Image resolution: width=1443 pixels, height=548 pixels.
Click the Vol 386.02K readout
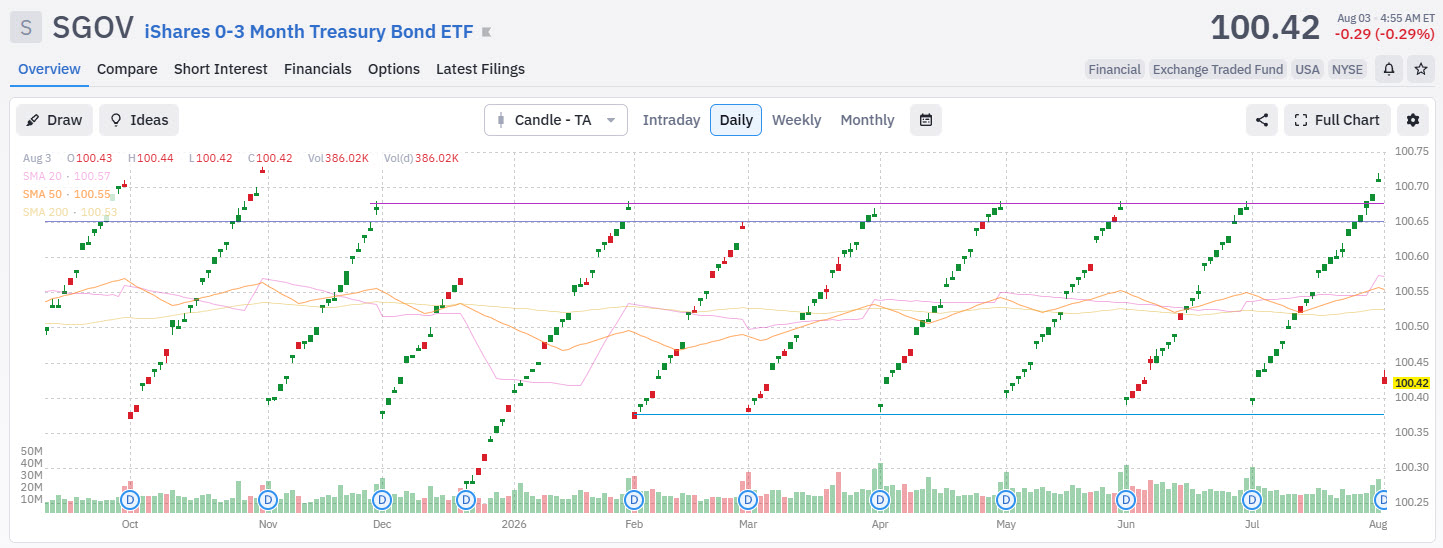[338, 158]
